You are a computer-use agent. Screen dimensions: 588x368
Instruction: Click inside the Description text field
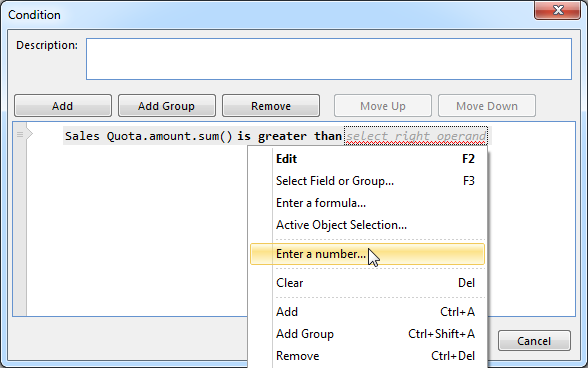[x=329, y=59]
